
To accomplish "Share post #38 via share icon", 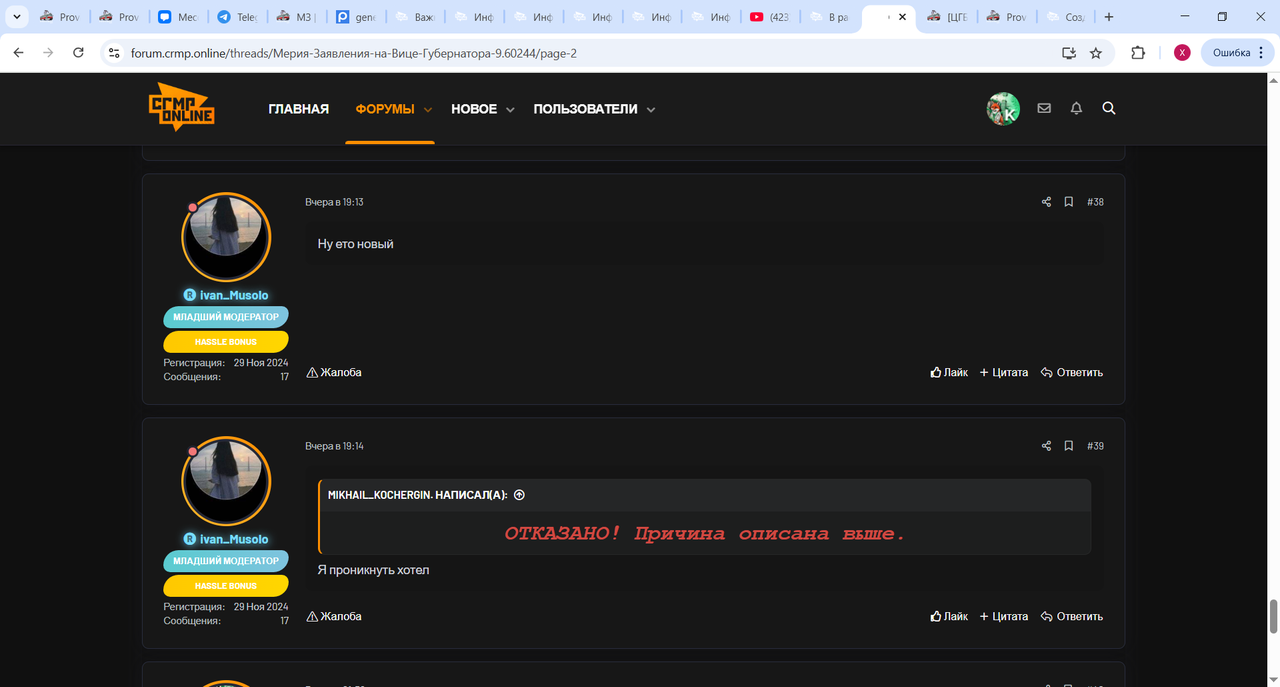I will tap(1046, 202).
